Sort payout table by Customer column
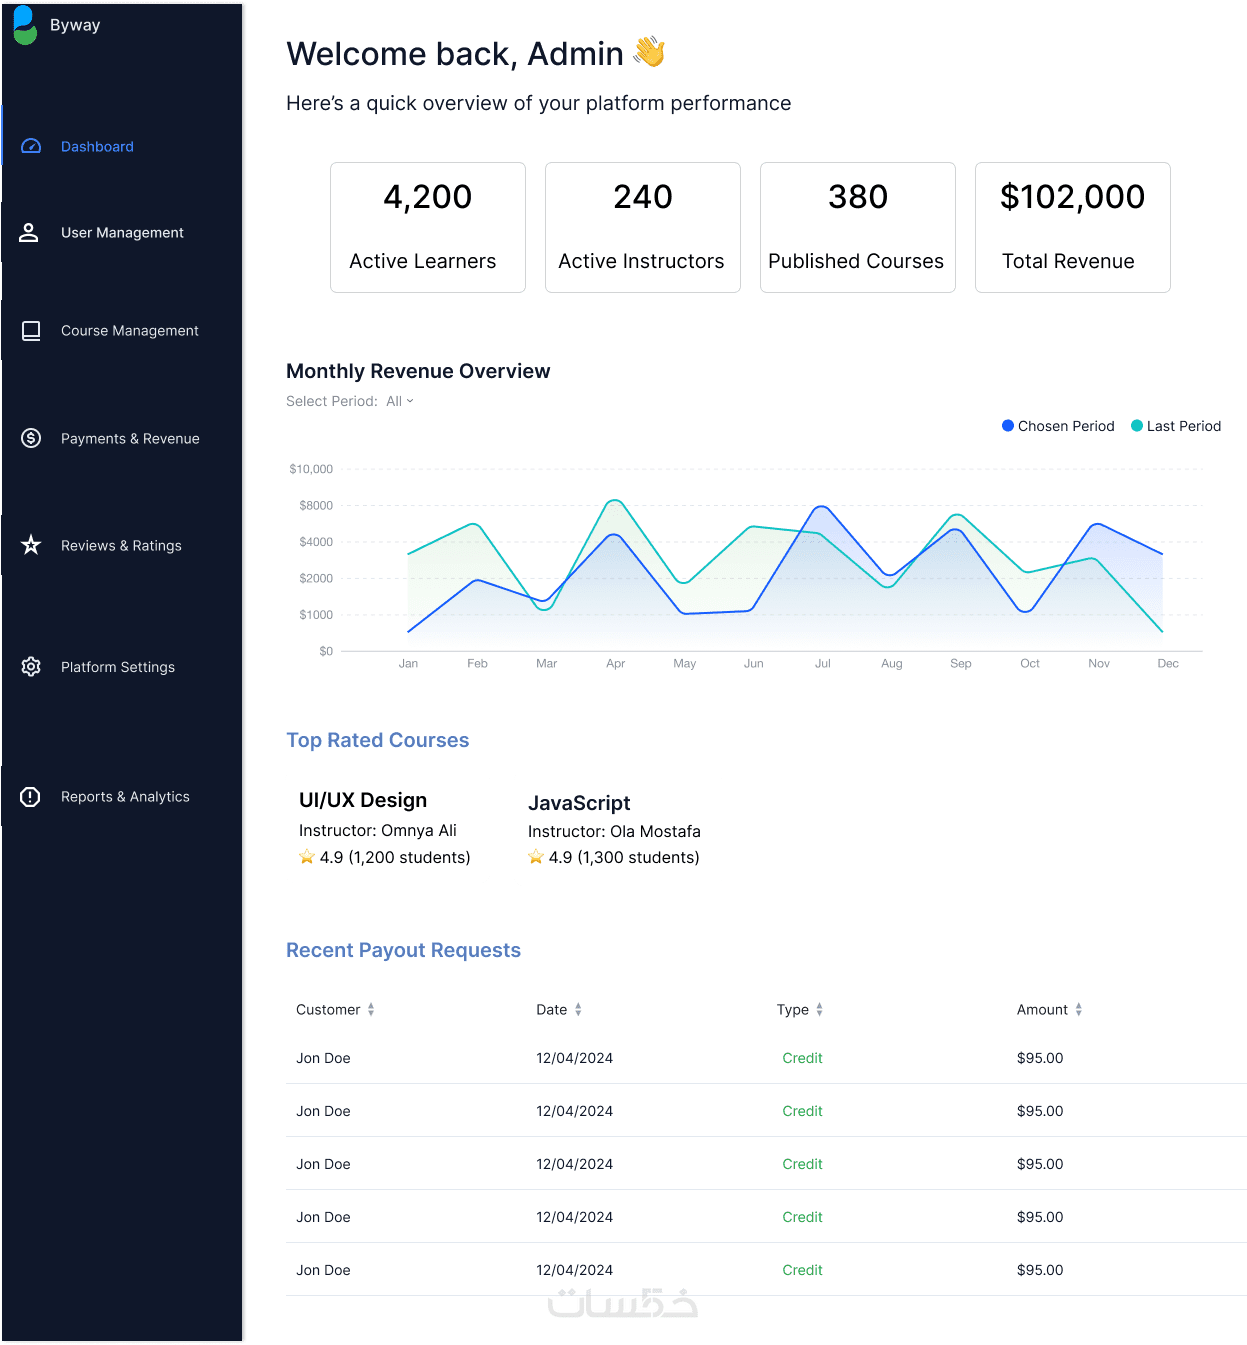This screenshot has height=1345, width=1247. click(x=336, y=1010)
